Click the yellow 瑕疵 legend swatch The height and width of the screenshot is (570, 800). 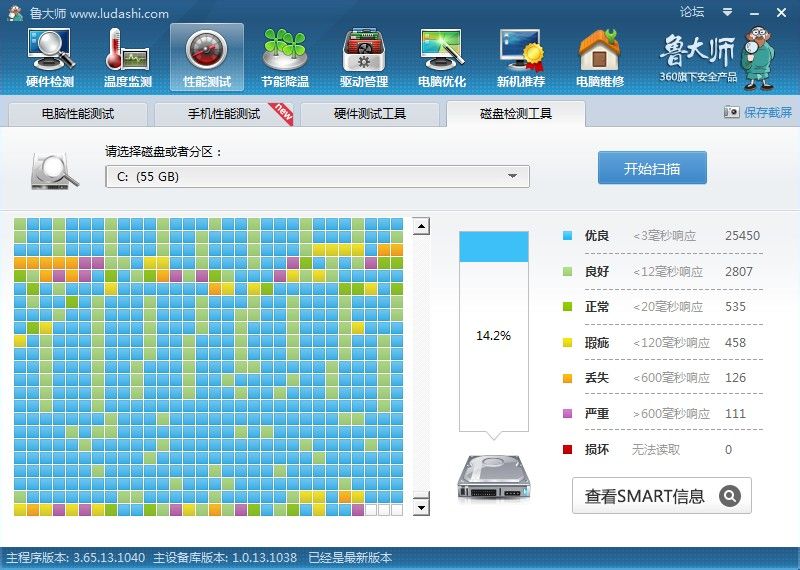coord(567,342)
